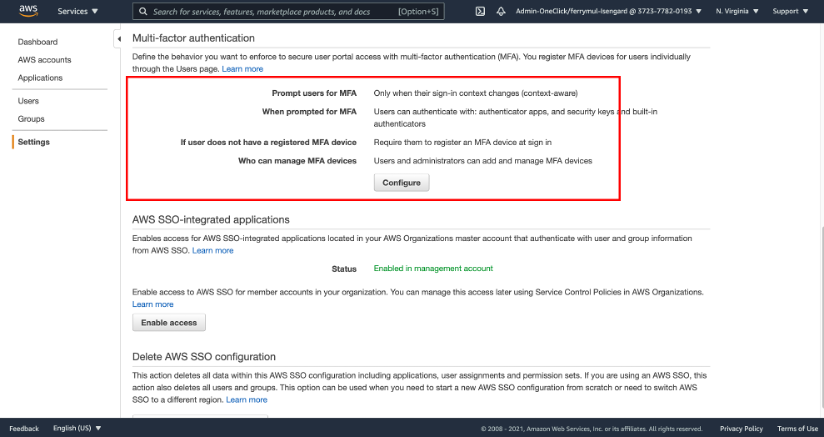Expand the Services dropdown
The height and width of the screenshot is (437, 824).
[x=78, y=11]
